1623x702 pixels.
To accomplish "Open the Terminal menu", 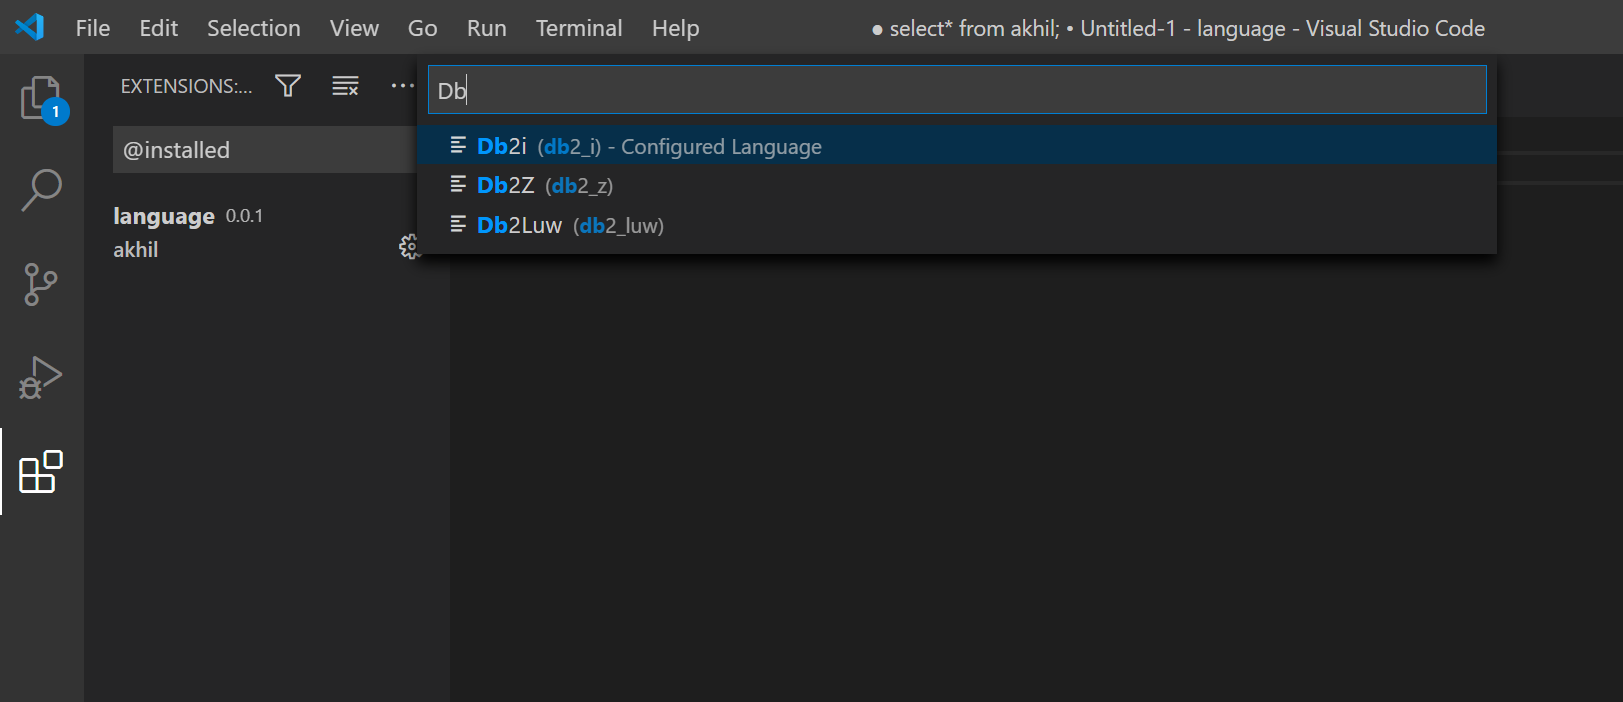I will pyautogui.click(x=579, y=28).
